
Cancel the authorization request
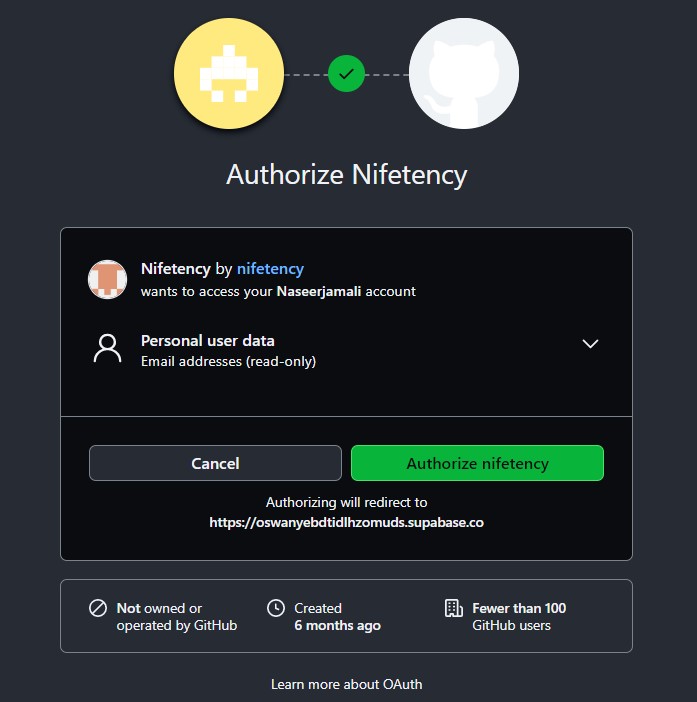(x=215, y=463)
